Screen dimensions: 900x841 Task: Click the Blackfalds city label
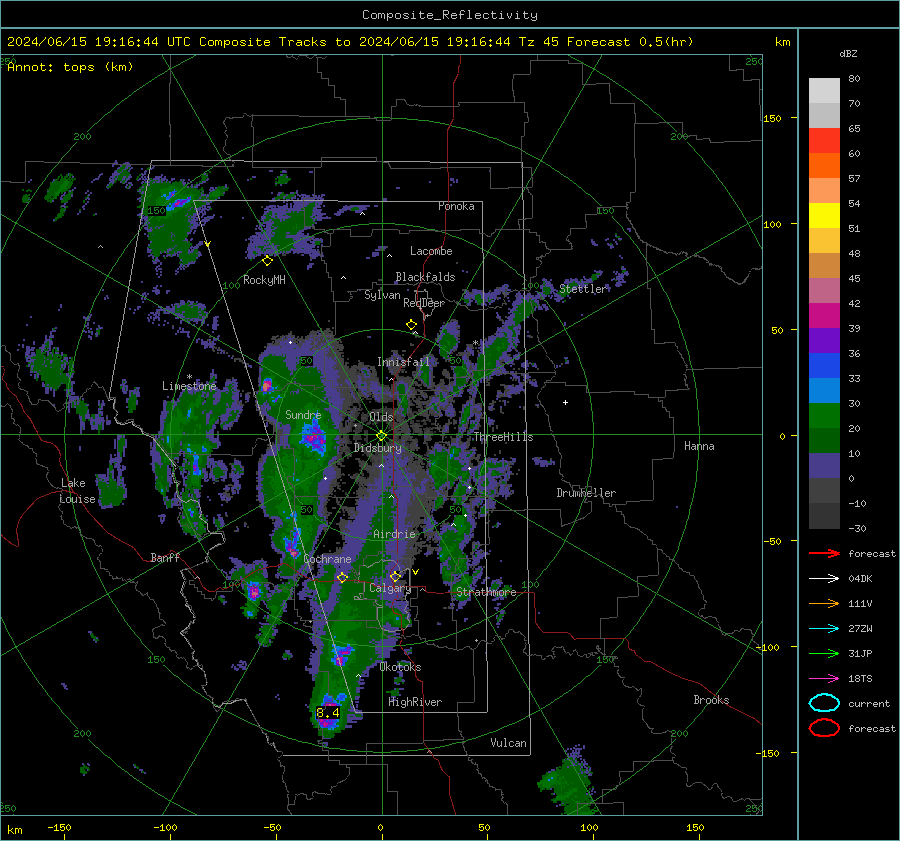point(425,277)
